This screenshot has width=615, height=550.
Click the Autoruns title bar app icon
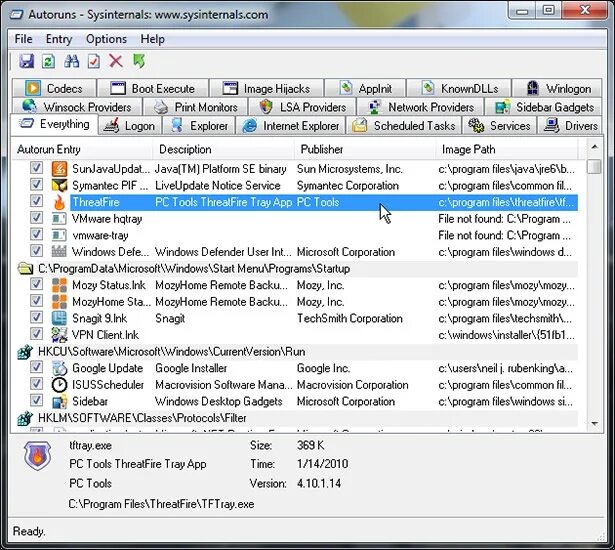click(17, 15)
